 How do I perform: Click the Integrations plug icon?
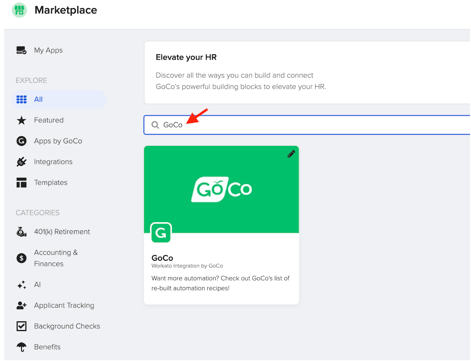[21, 162]
